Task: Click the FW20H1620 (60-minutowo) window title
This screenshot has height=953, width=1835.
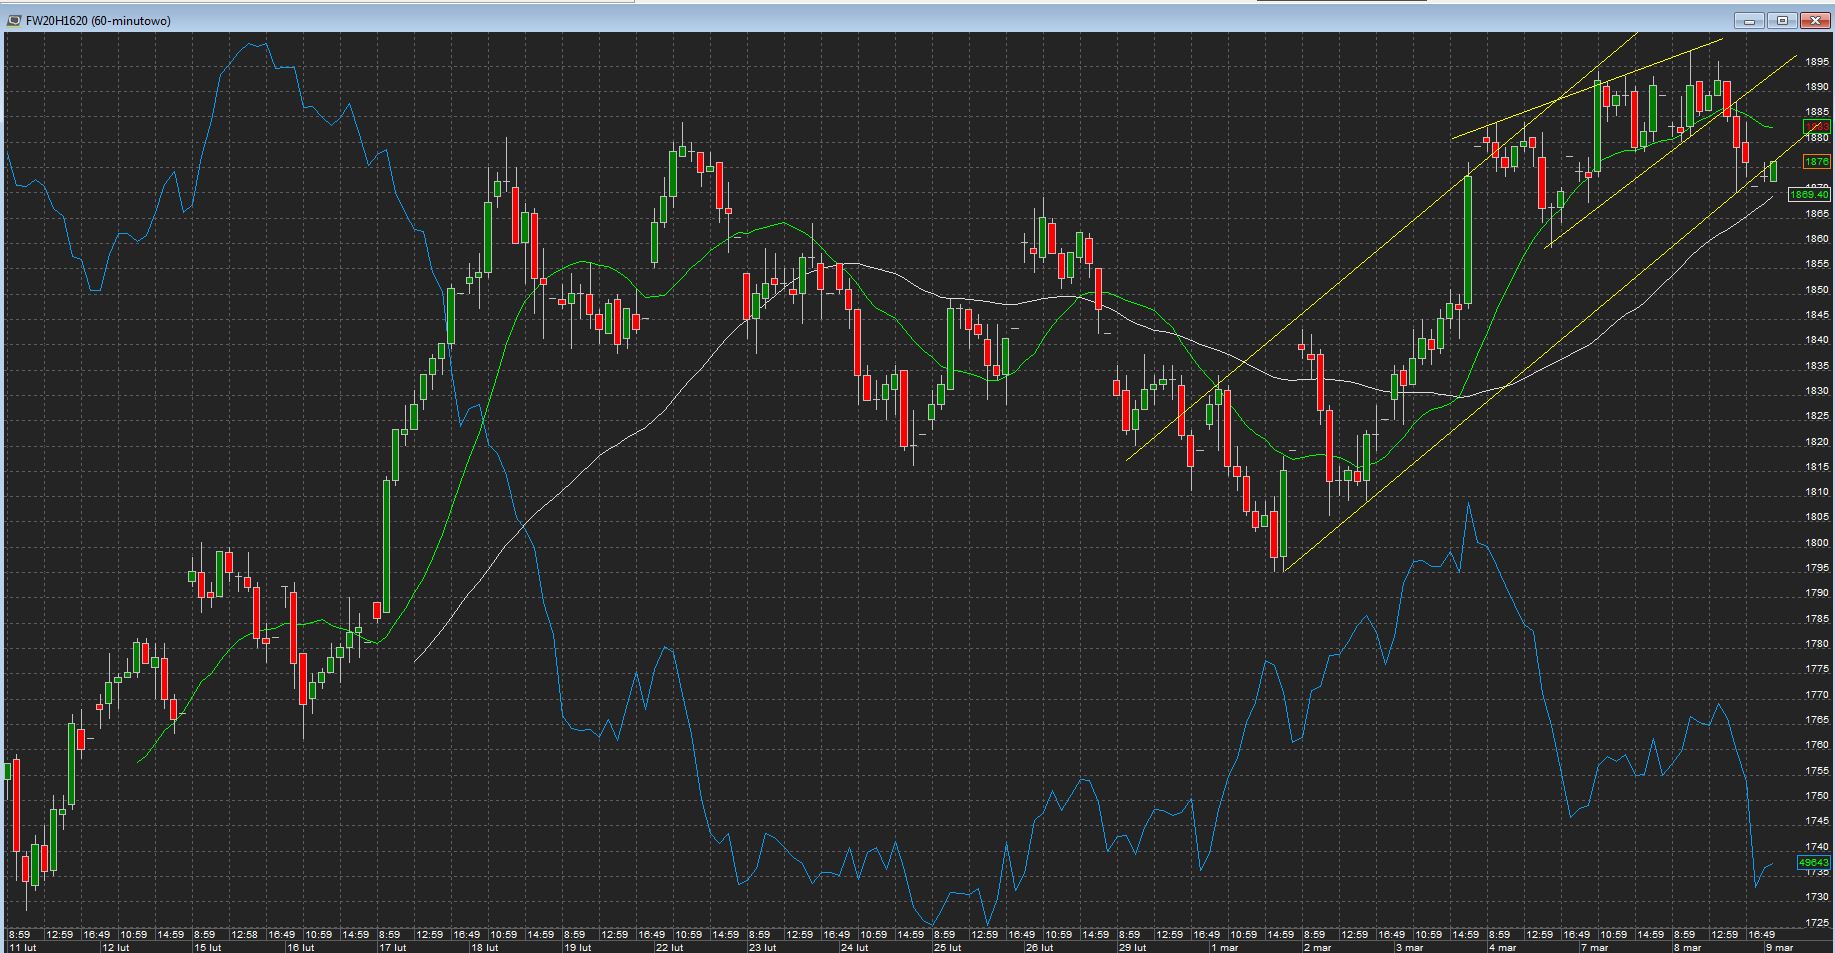Action: (x=98, y=20)
